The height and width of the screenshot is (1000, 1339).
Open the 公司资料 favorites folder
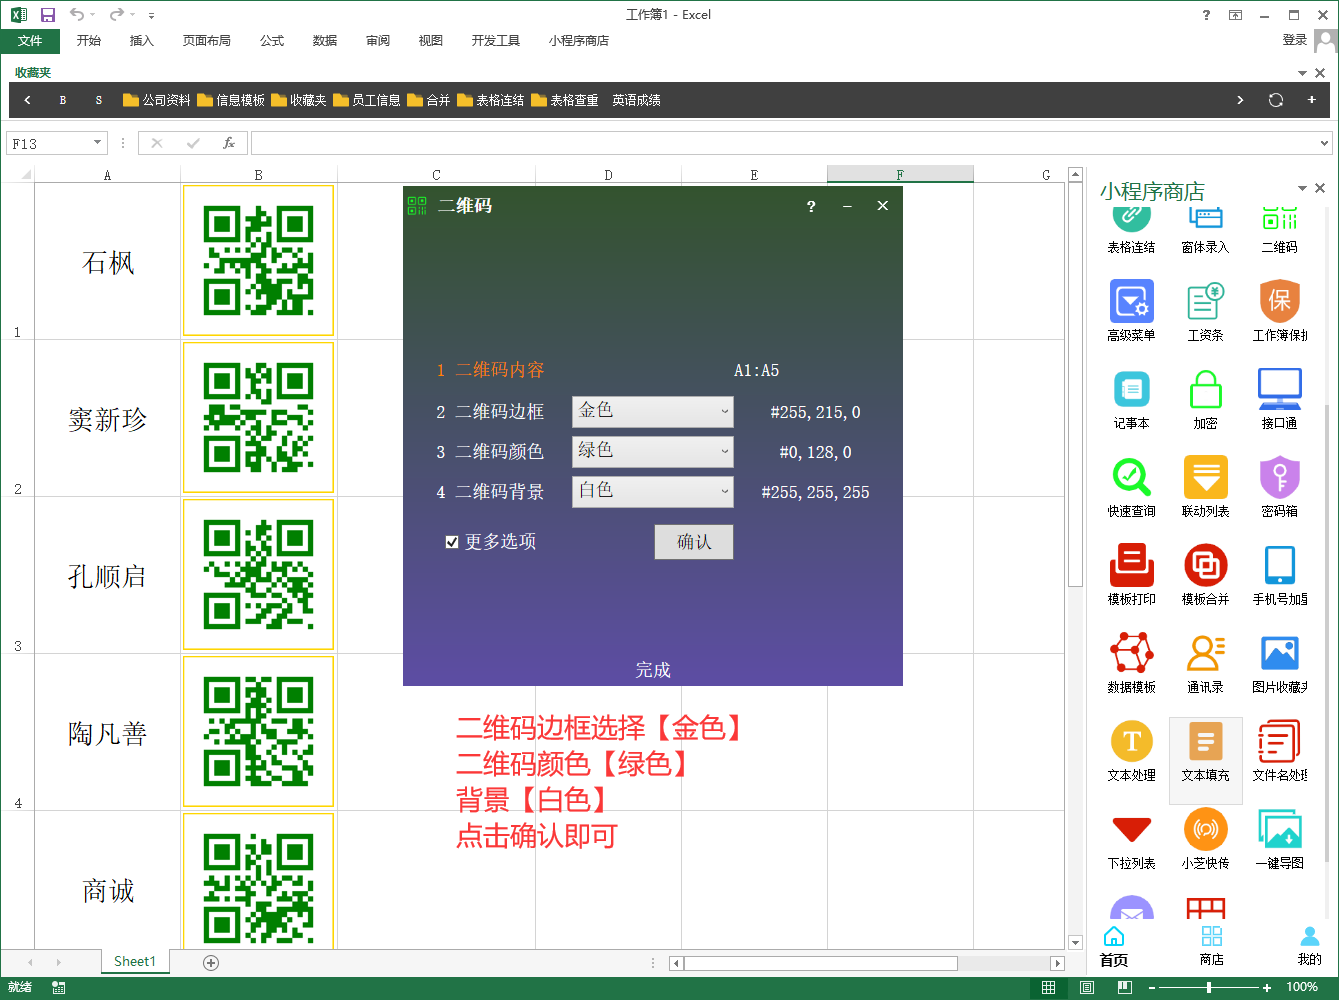point(156,100)
